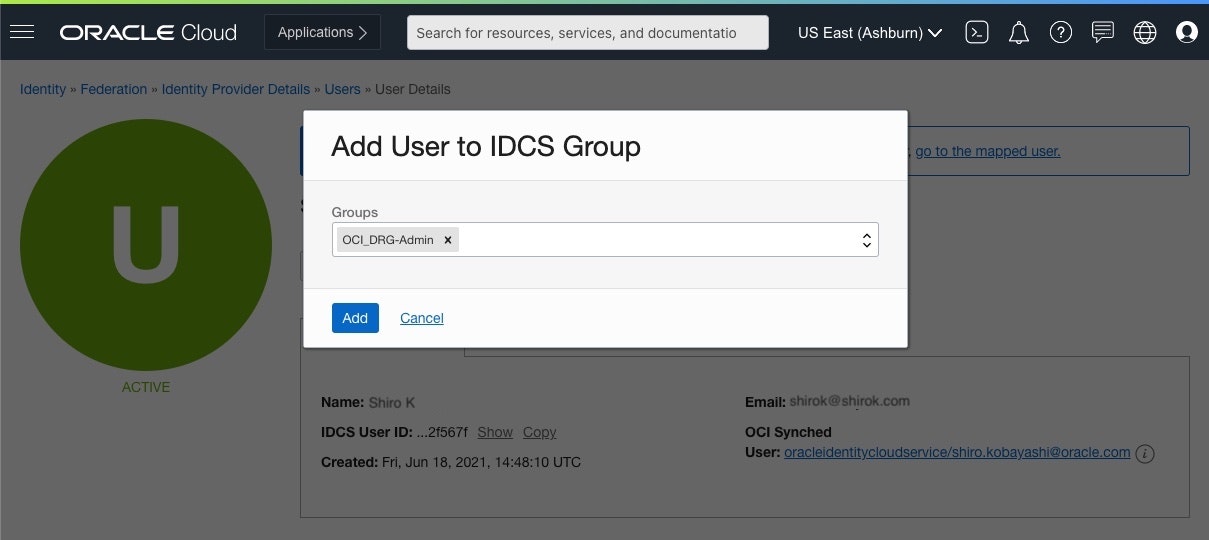Expand the Groups dropdown arrows

[x=867, y=240]
